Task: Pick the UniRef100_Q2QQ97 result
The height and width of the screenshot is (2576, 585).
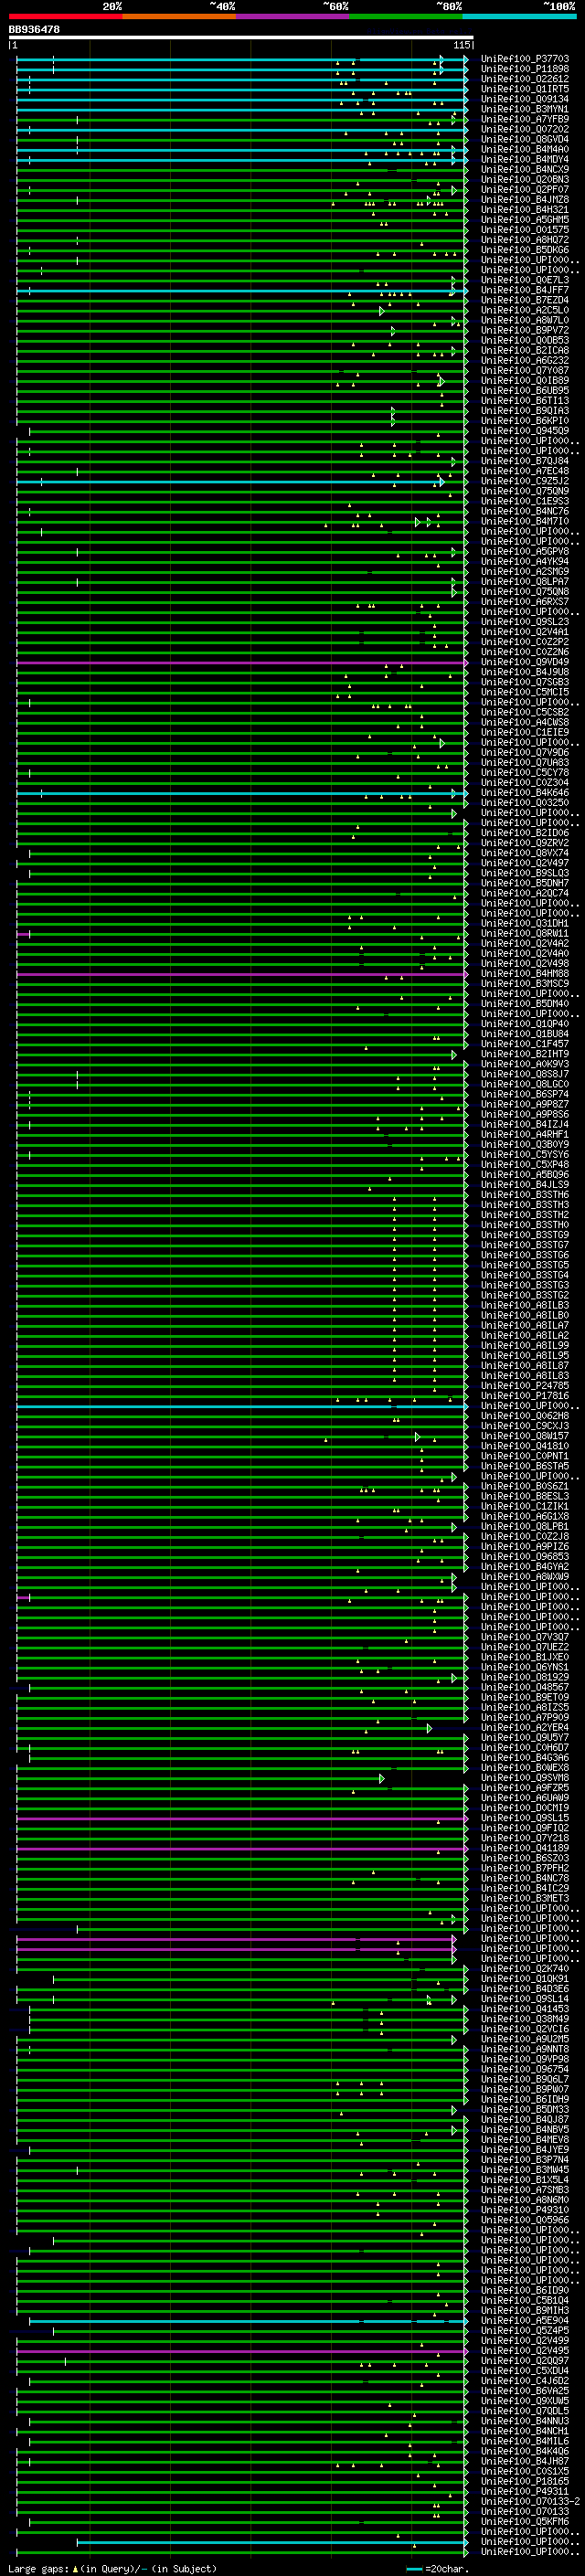Action: tap(525, 2360)
